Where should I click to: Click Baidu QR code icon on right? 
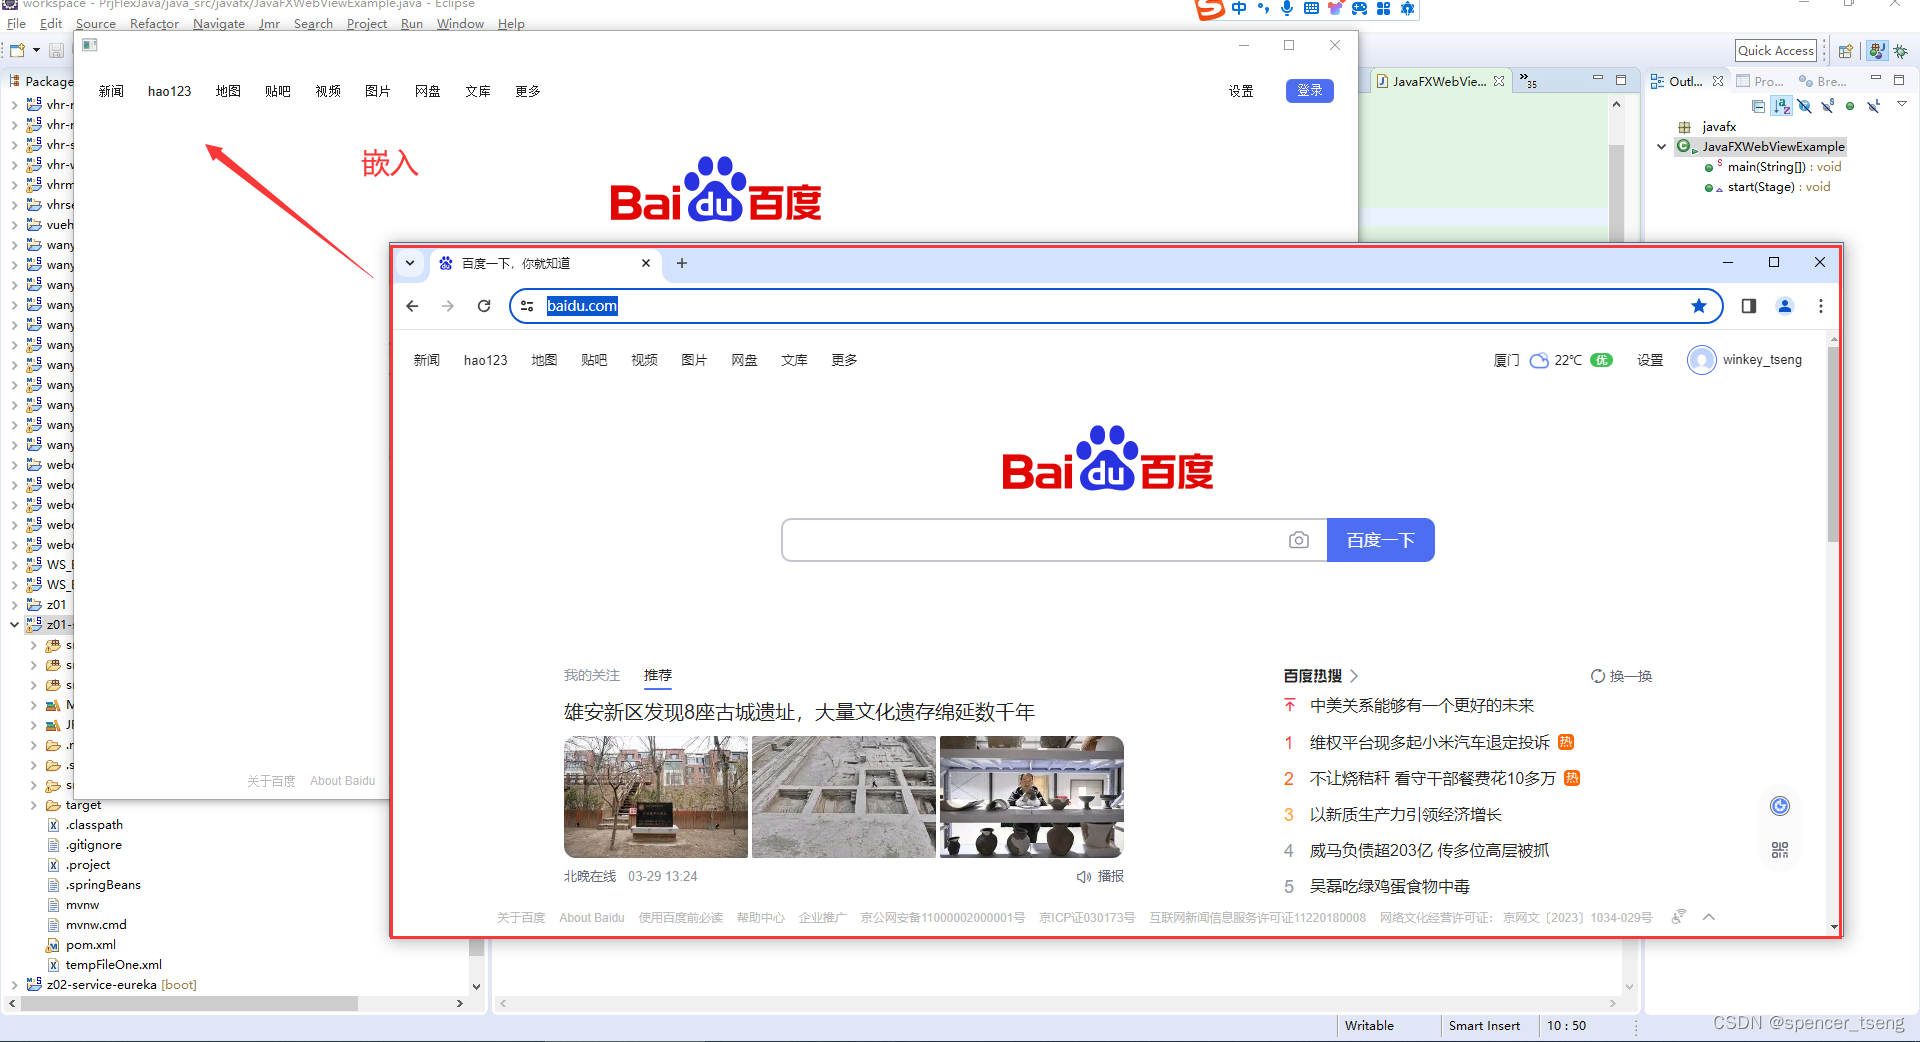tap(1780, 850)
